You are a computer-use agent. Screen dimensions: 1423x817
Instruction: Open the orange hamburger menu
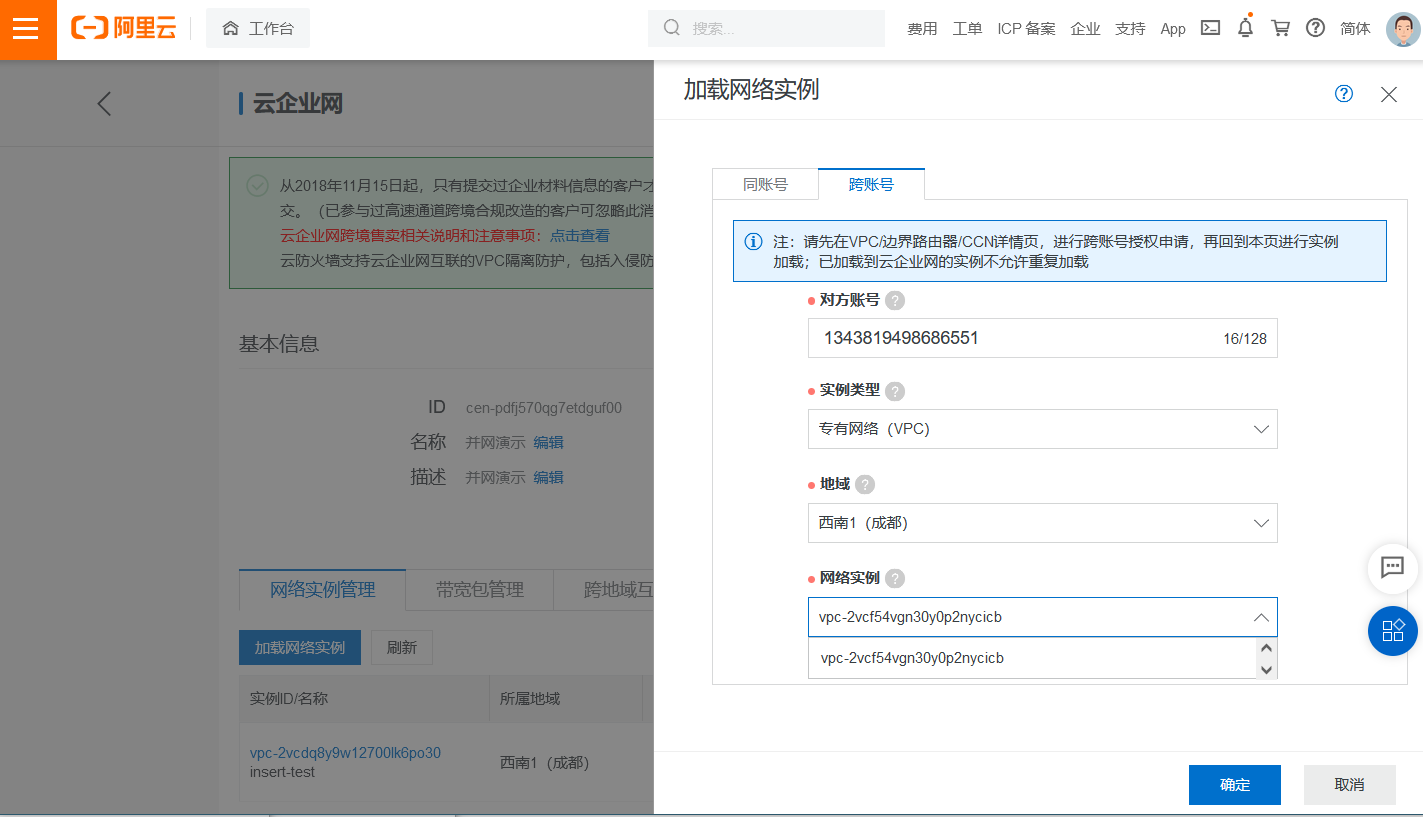(x=27, y=29)
